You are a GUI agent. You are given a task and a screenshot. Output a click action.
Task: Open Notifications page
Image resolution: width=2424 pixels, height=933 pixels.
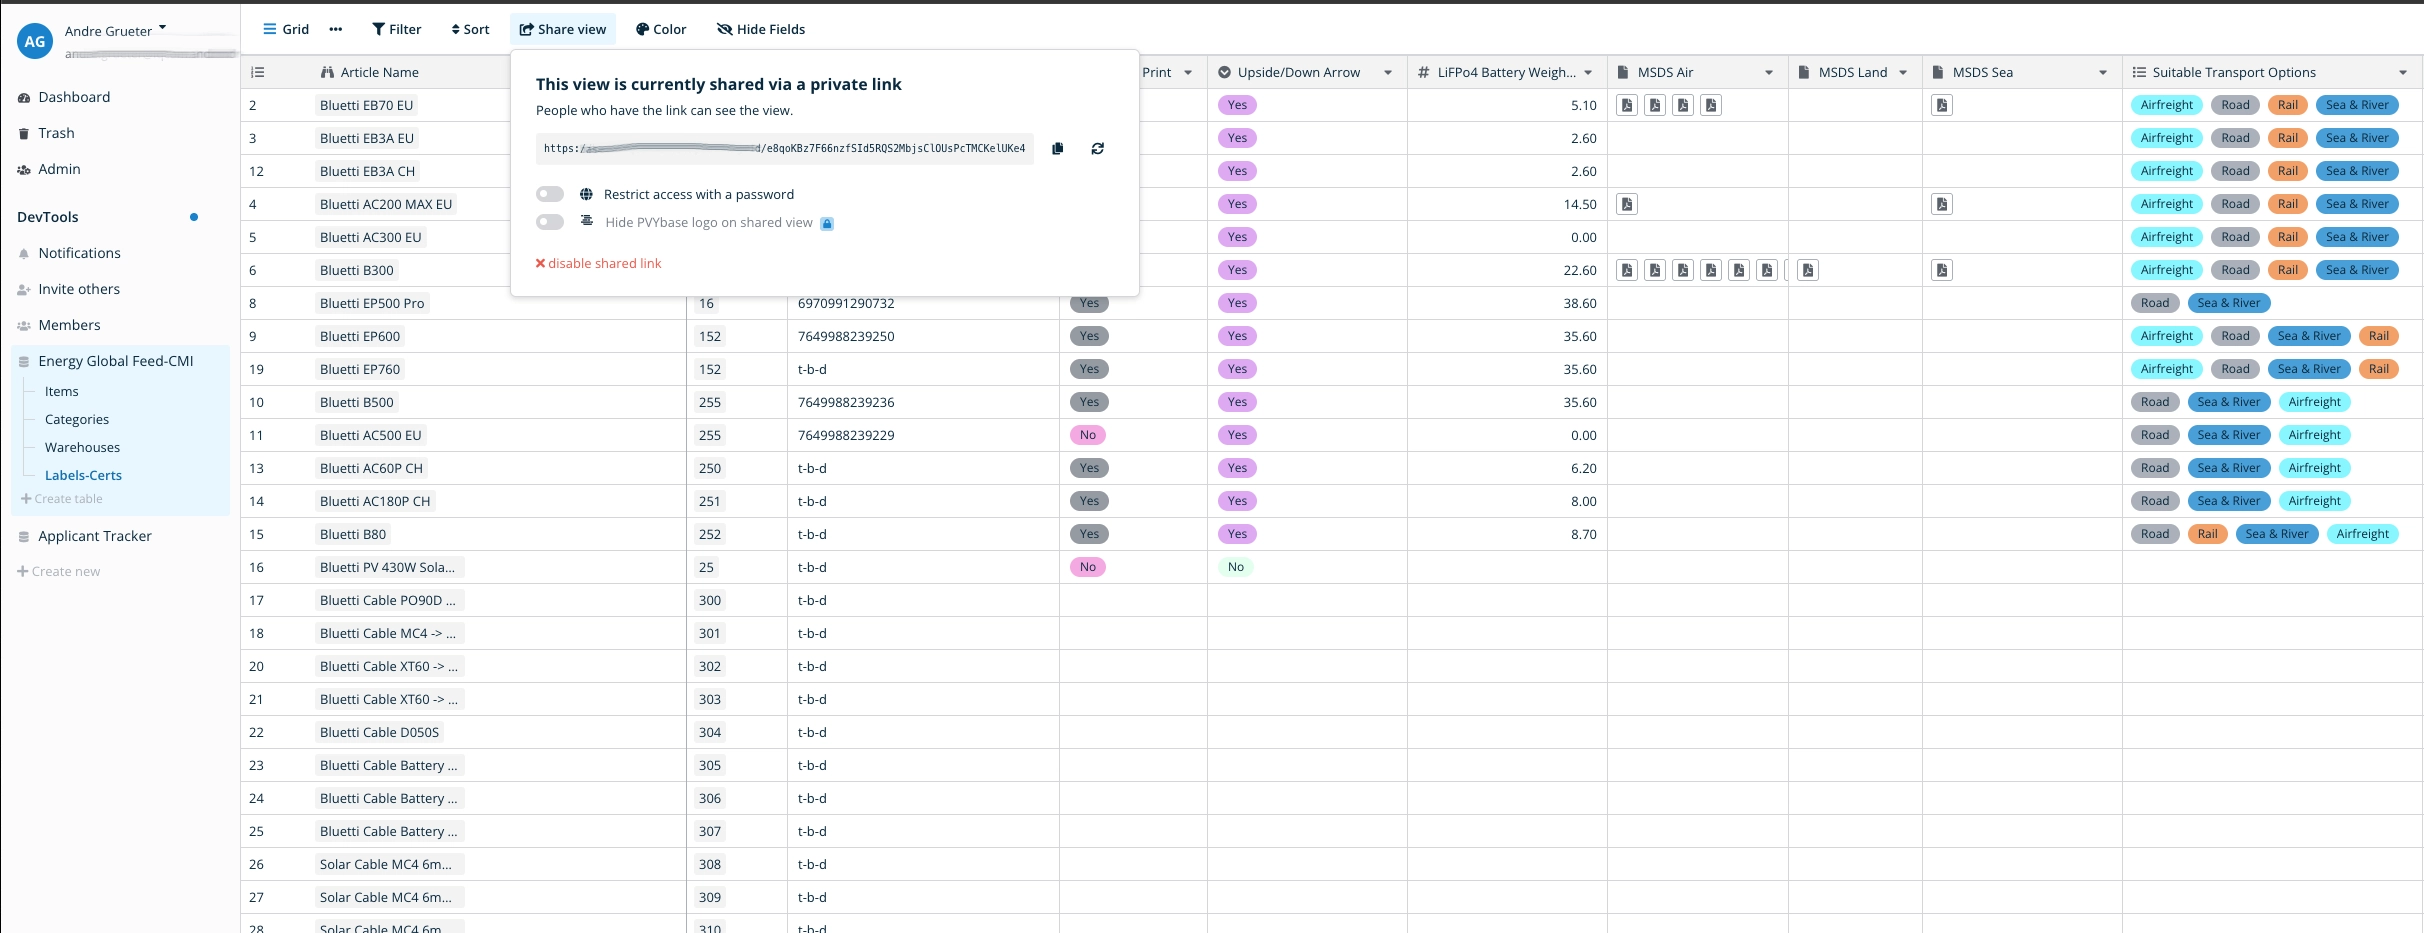79,253
